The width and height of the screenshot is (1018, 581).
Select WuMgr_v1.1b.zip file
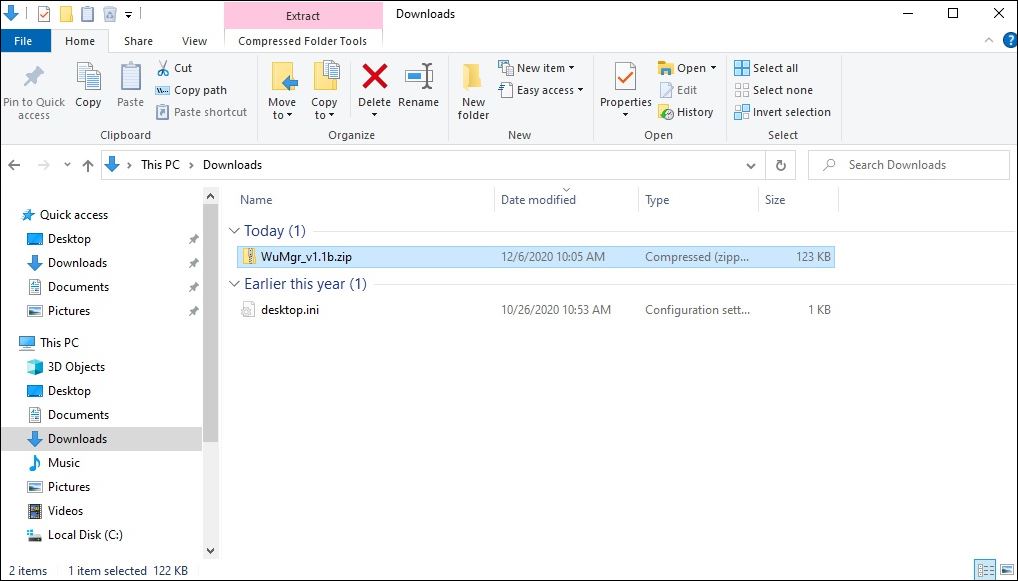tap(536, 256)
